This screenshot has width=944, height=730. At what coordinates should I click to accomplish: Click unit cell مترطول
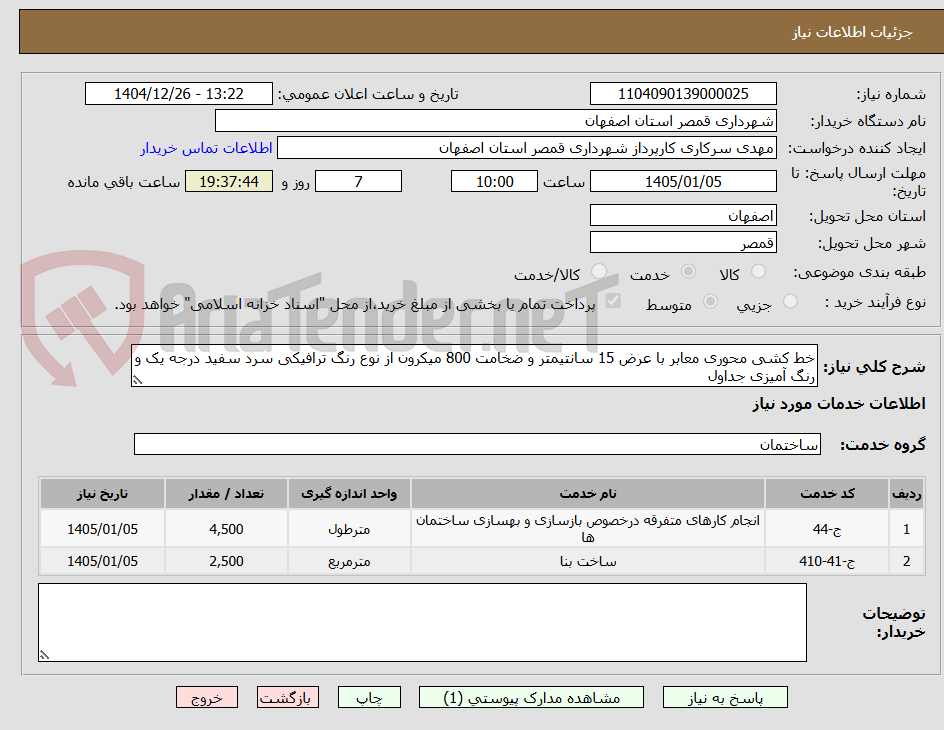click(x=349, y=529)
